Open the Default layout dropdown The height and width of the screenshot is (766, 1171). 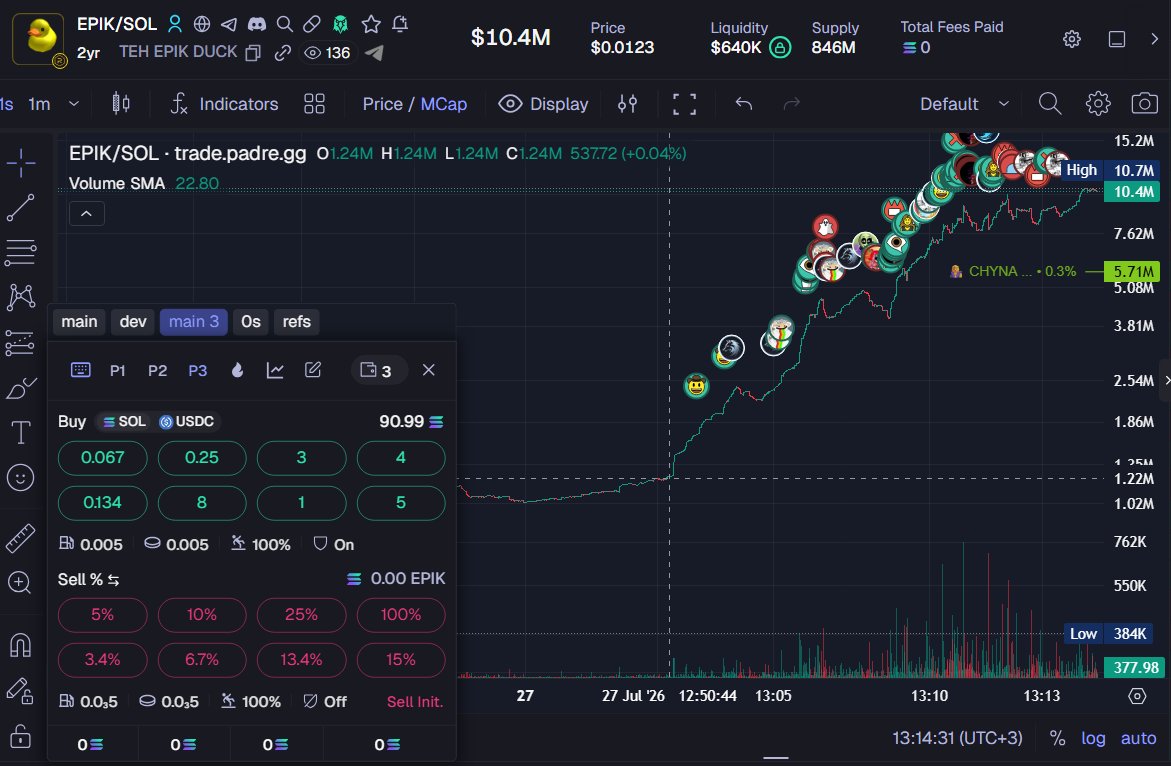point(964,104)
